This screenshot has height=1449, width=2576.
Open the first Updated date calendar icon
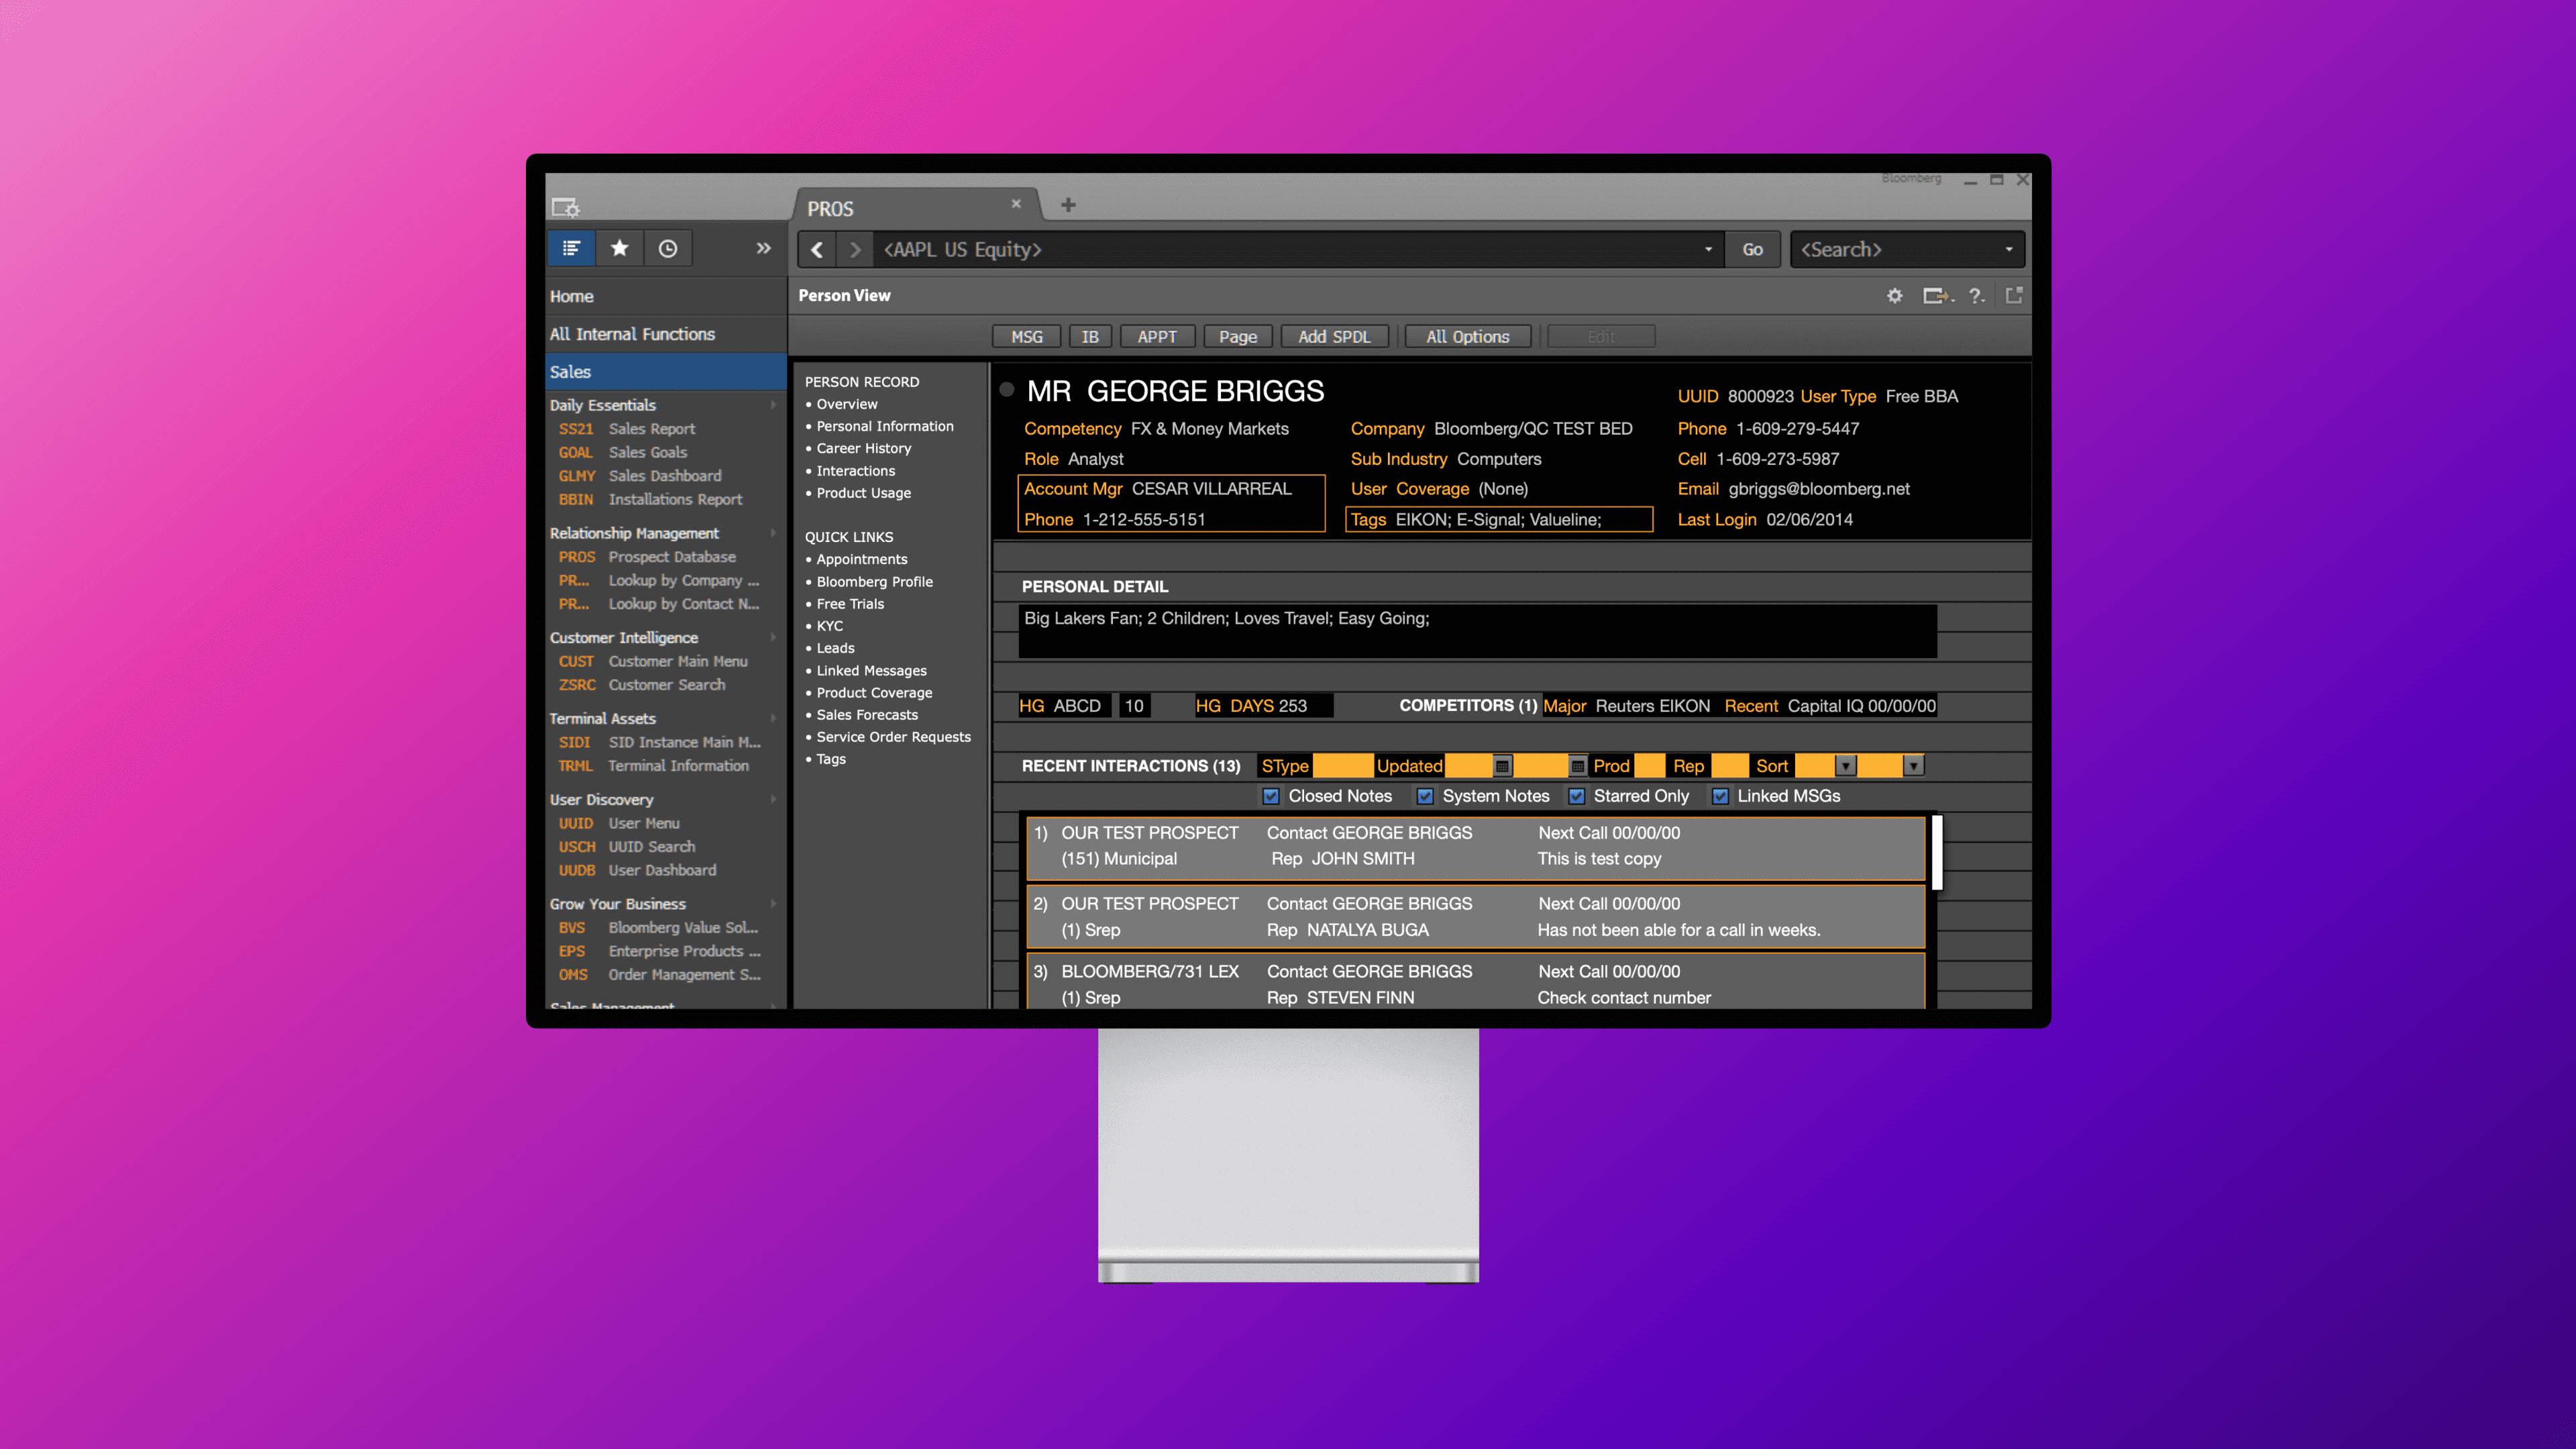click(1502, 766)
